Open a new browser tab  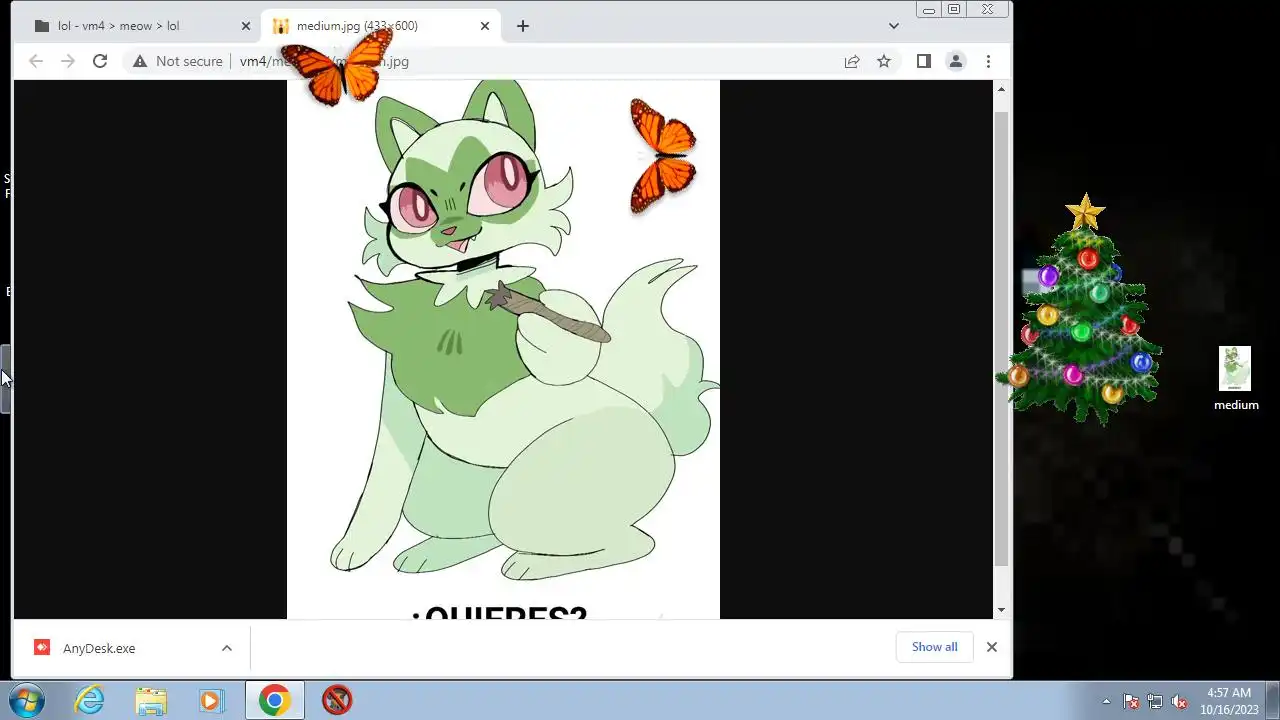coord(523,26)
